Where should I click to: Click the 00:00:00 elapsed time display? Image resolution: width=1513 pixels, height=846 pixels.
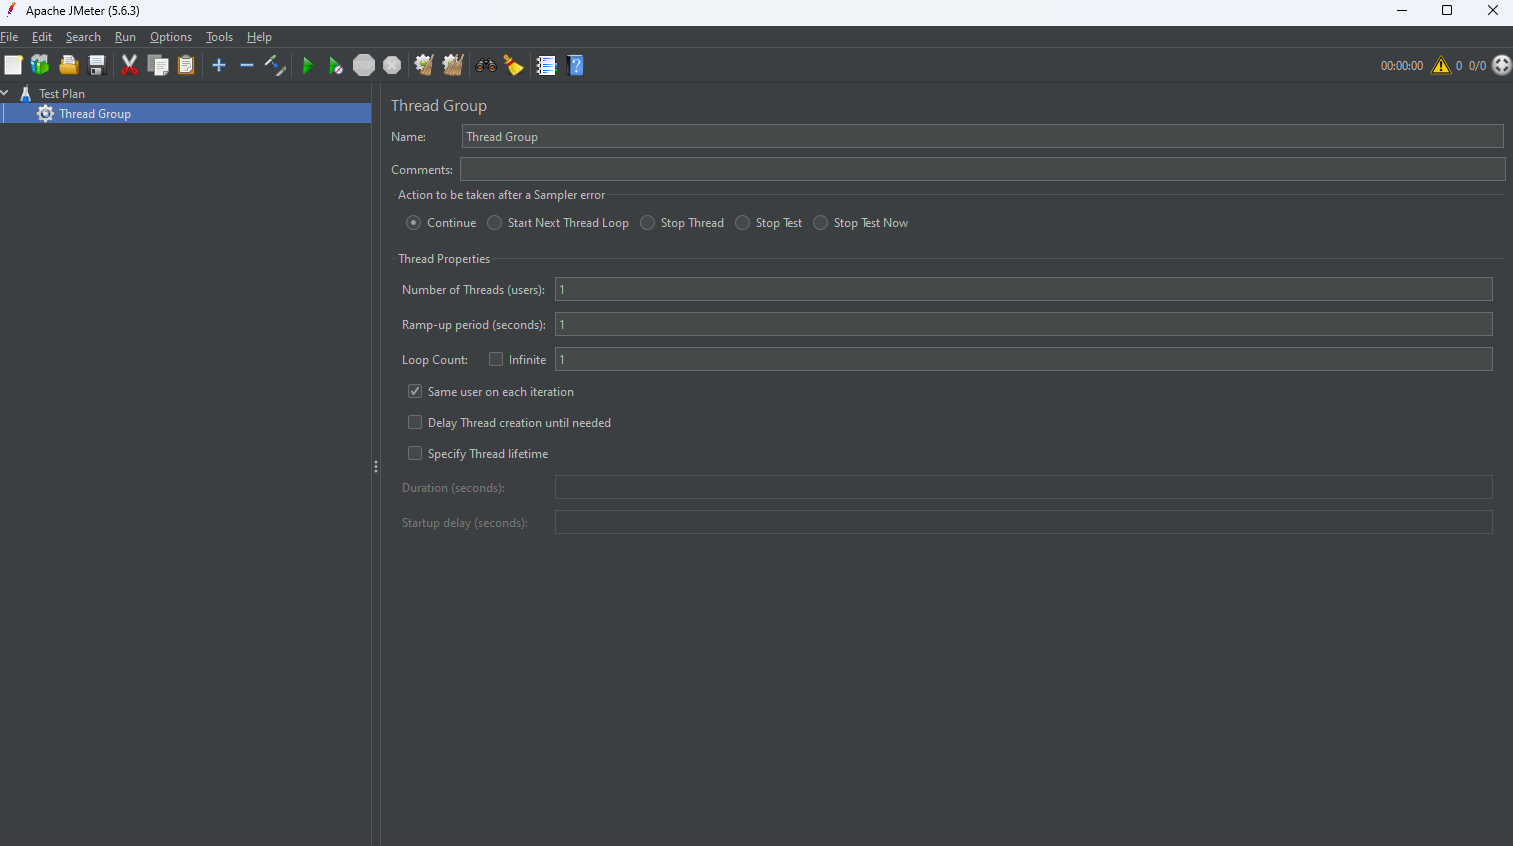coord(1401,65)
